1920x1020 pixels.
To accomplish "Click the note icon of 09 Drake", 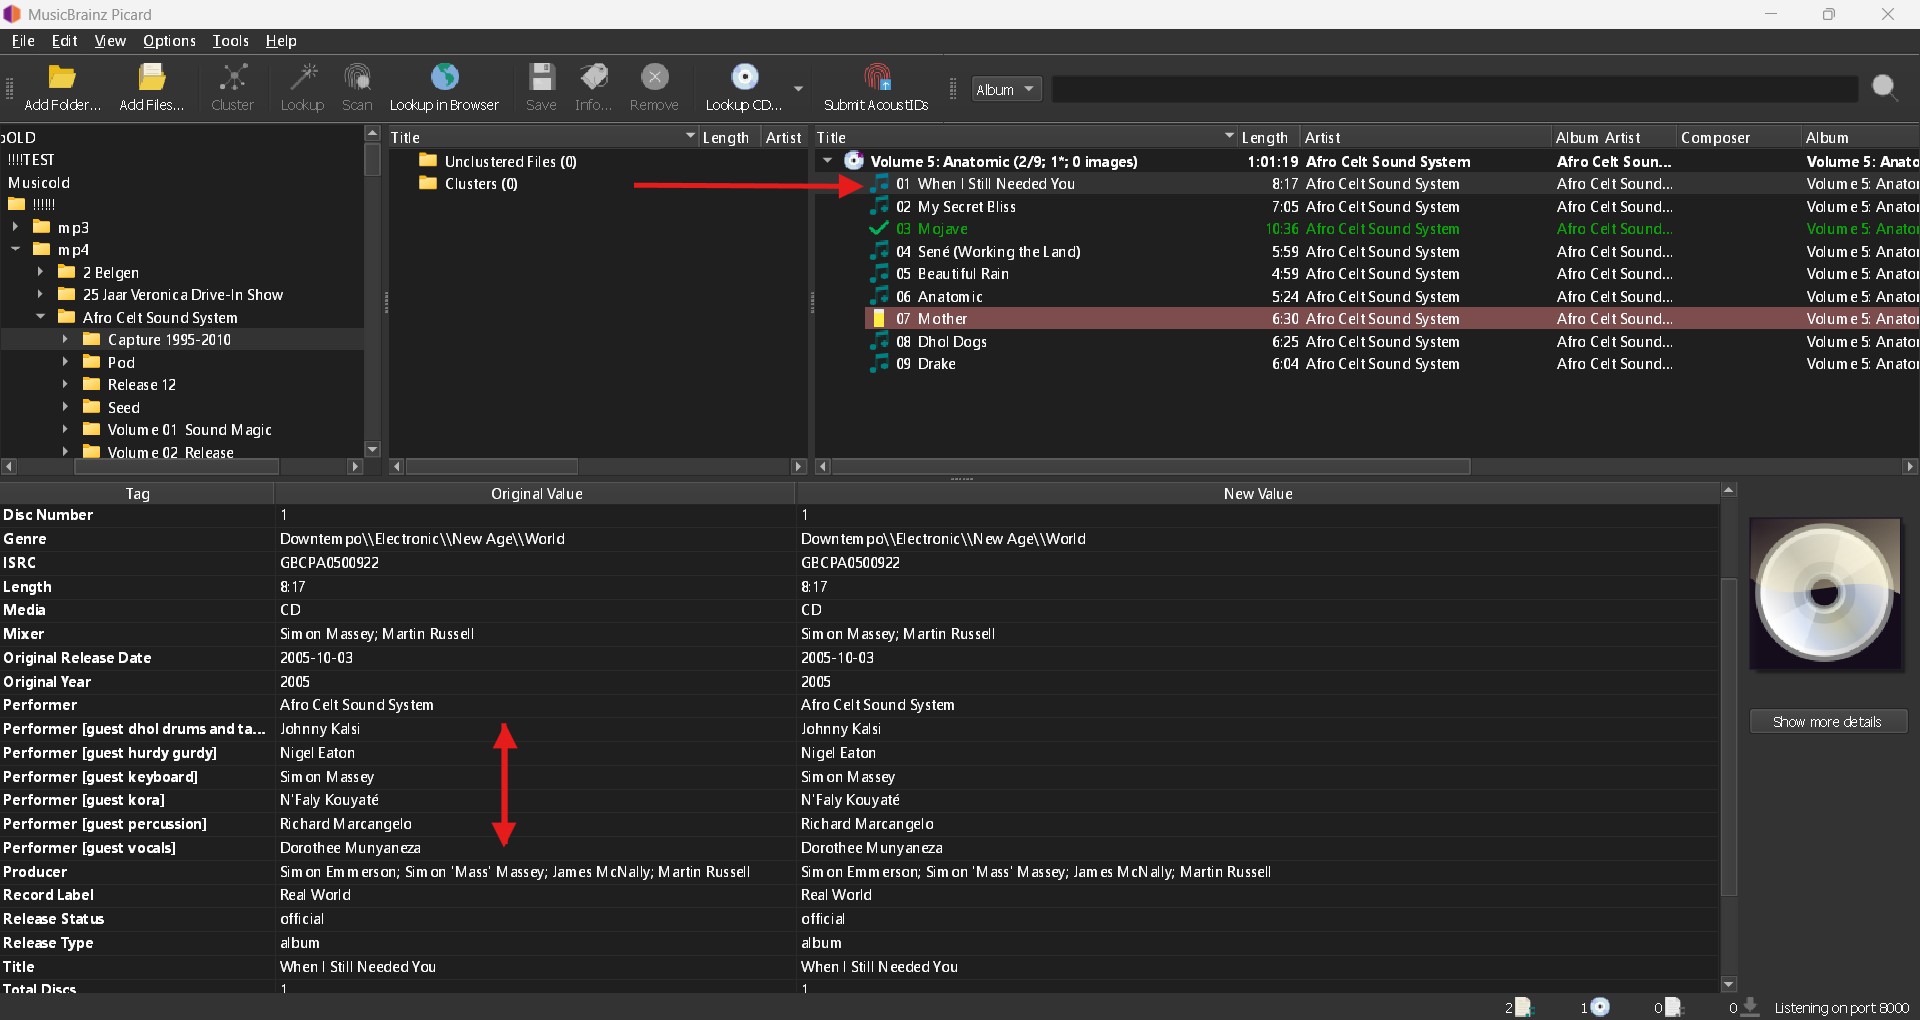I will [879, 364].
